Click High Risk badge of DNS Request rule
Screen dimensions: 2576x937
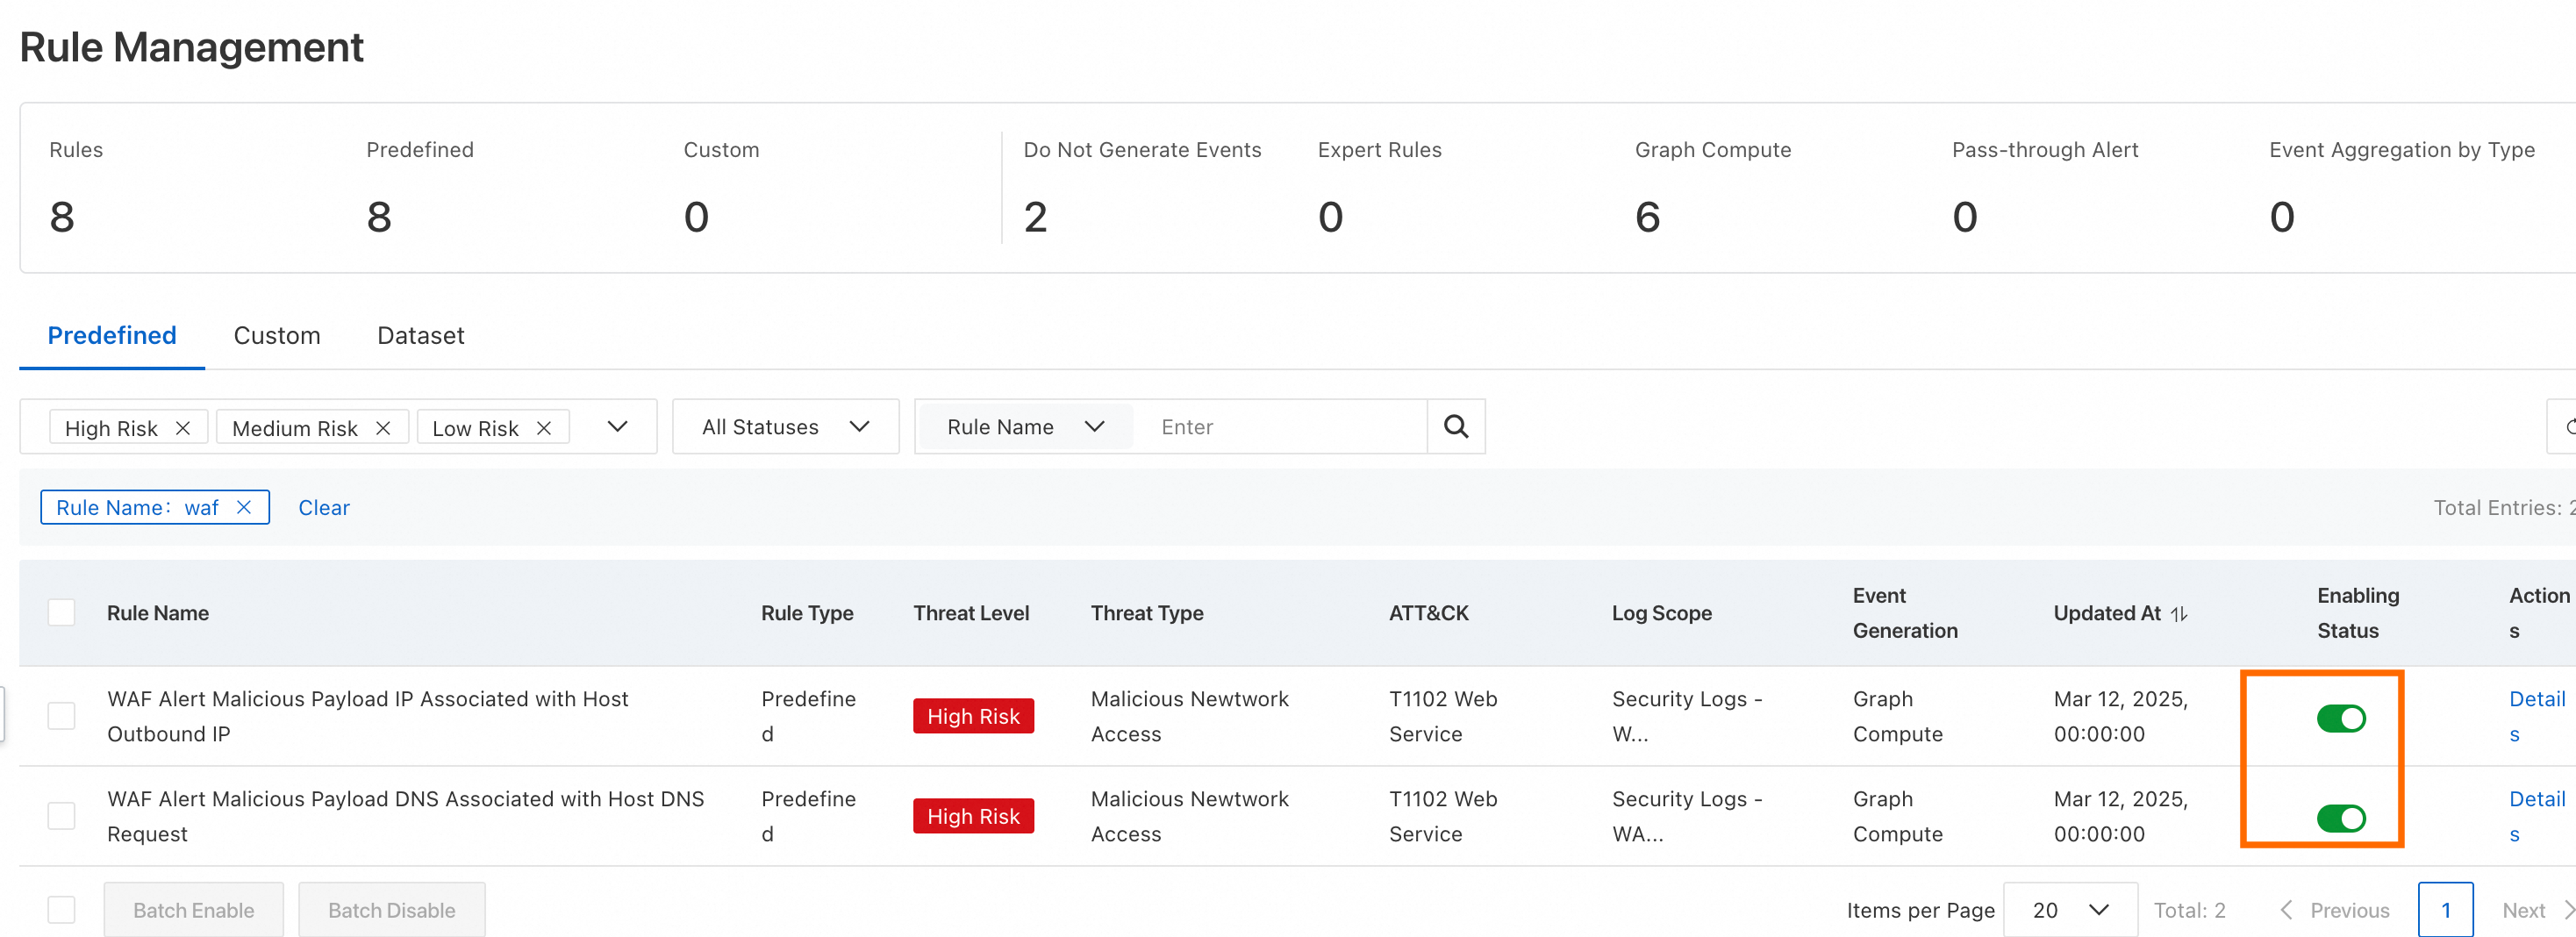click(973, 816)
